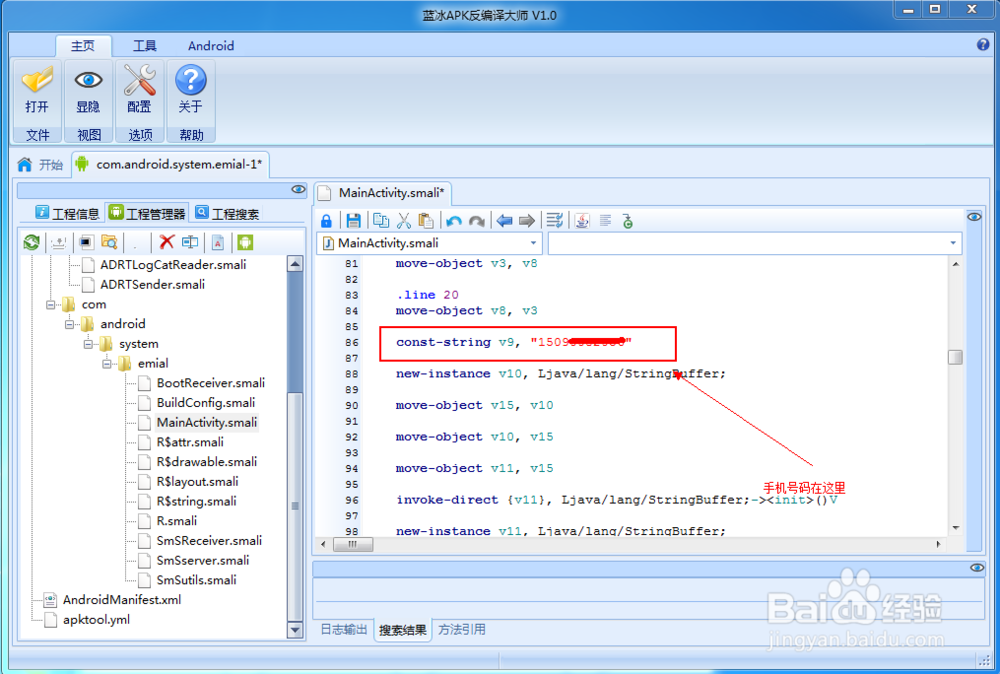Click the console window icon in project toolbar
The height and width of the screenshot is (674, 1000).
(x=86, y=242)
